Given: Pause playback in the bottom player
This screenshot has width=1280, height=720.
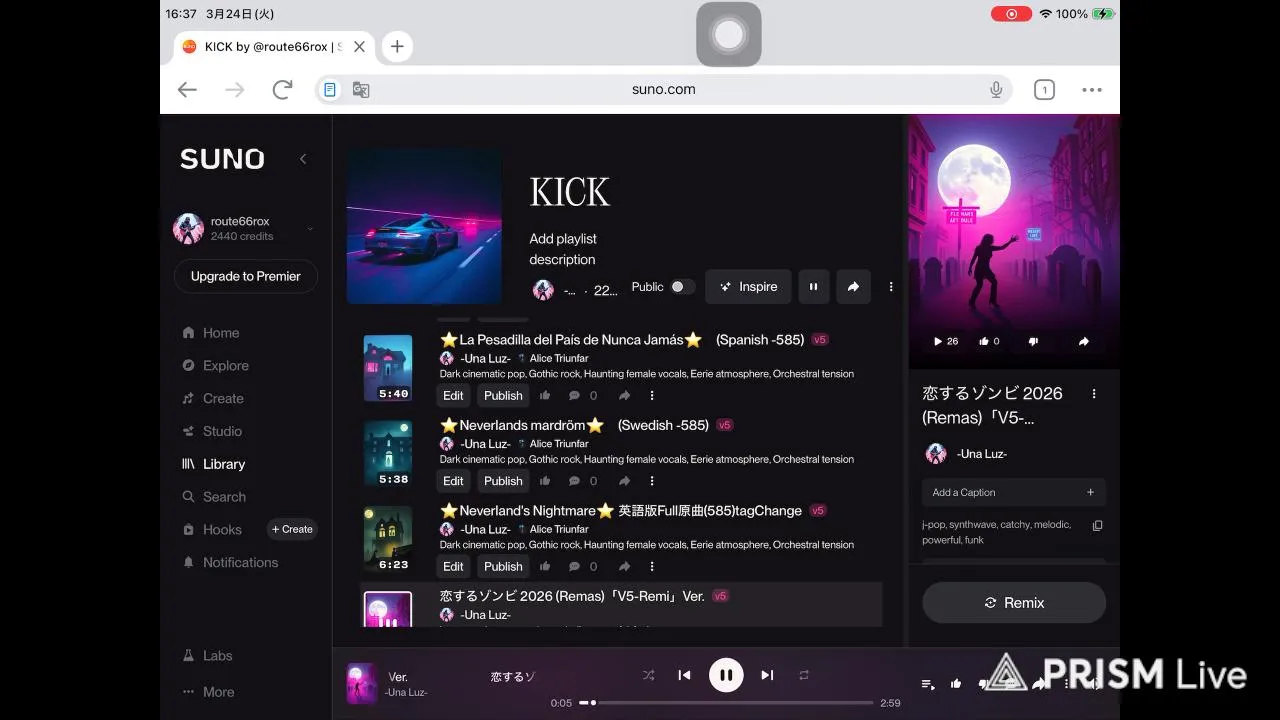Looking at the screenshot, I should point(726,675).
